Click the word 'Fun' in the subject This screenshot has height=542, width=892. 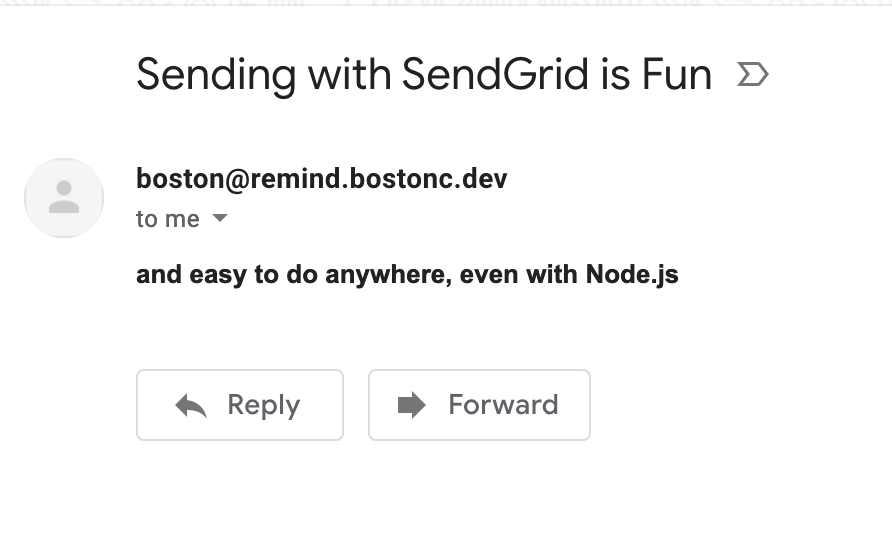(677, 74)
